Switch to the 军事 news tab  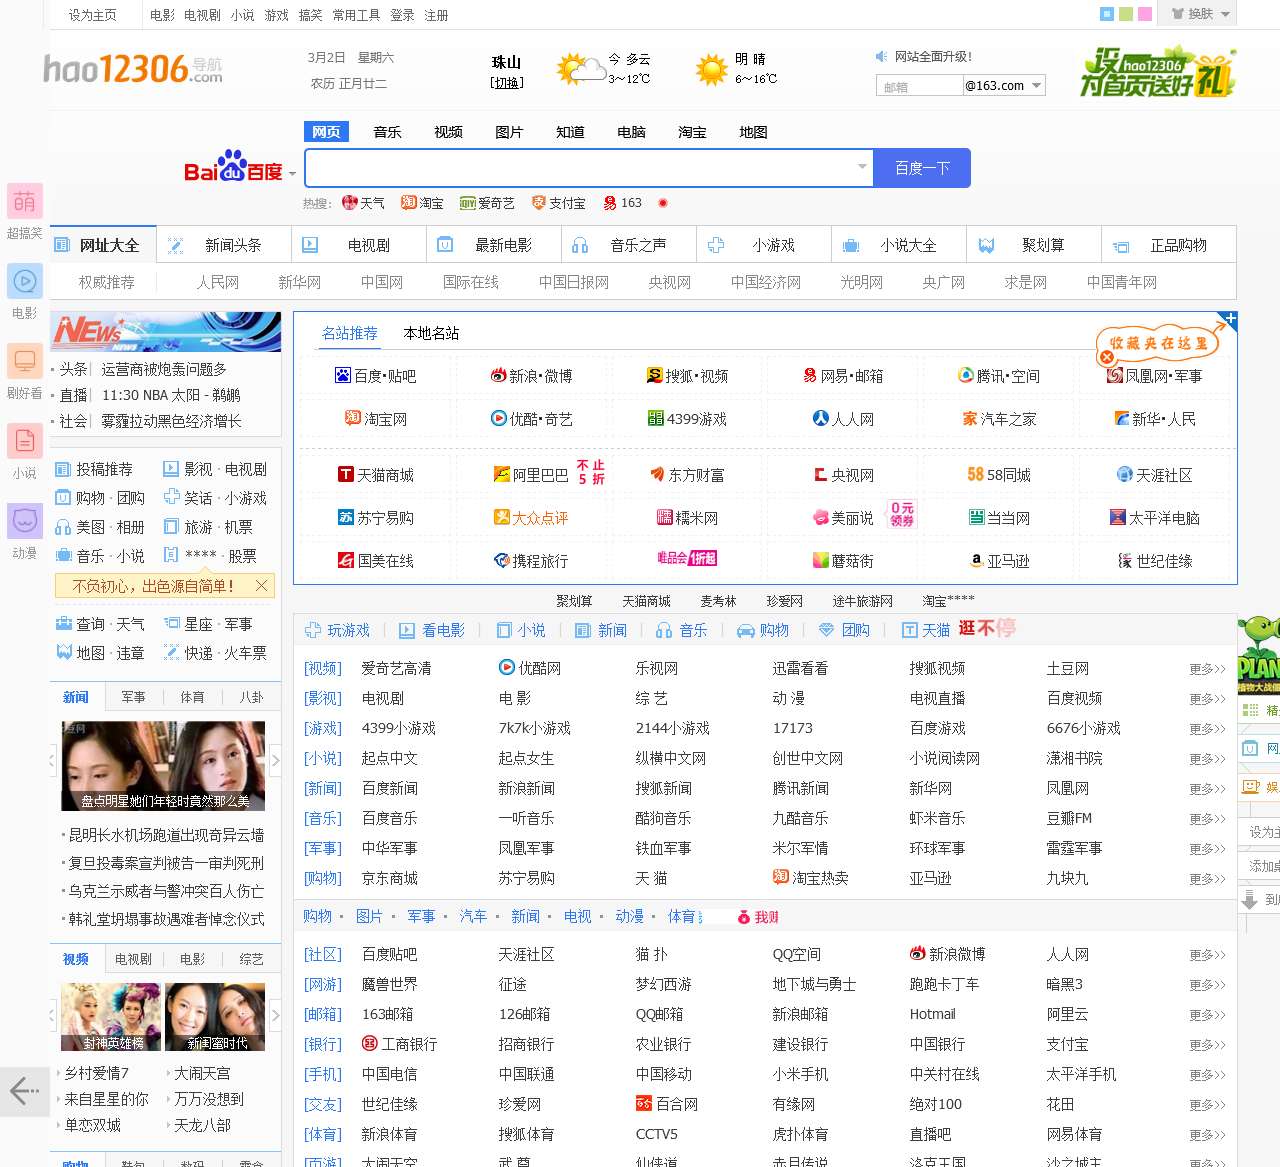click(133, 697)
